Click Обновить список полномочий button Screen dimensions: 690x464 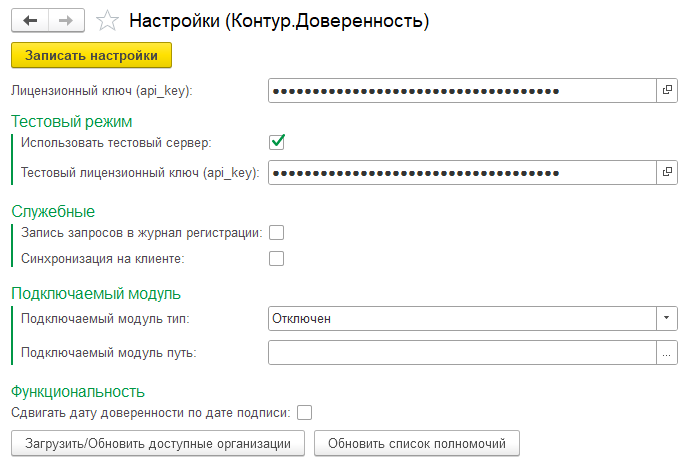click(417, 443)
